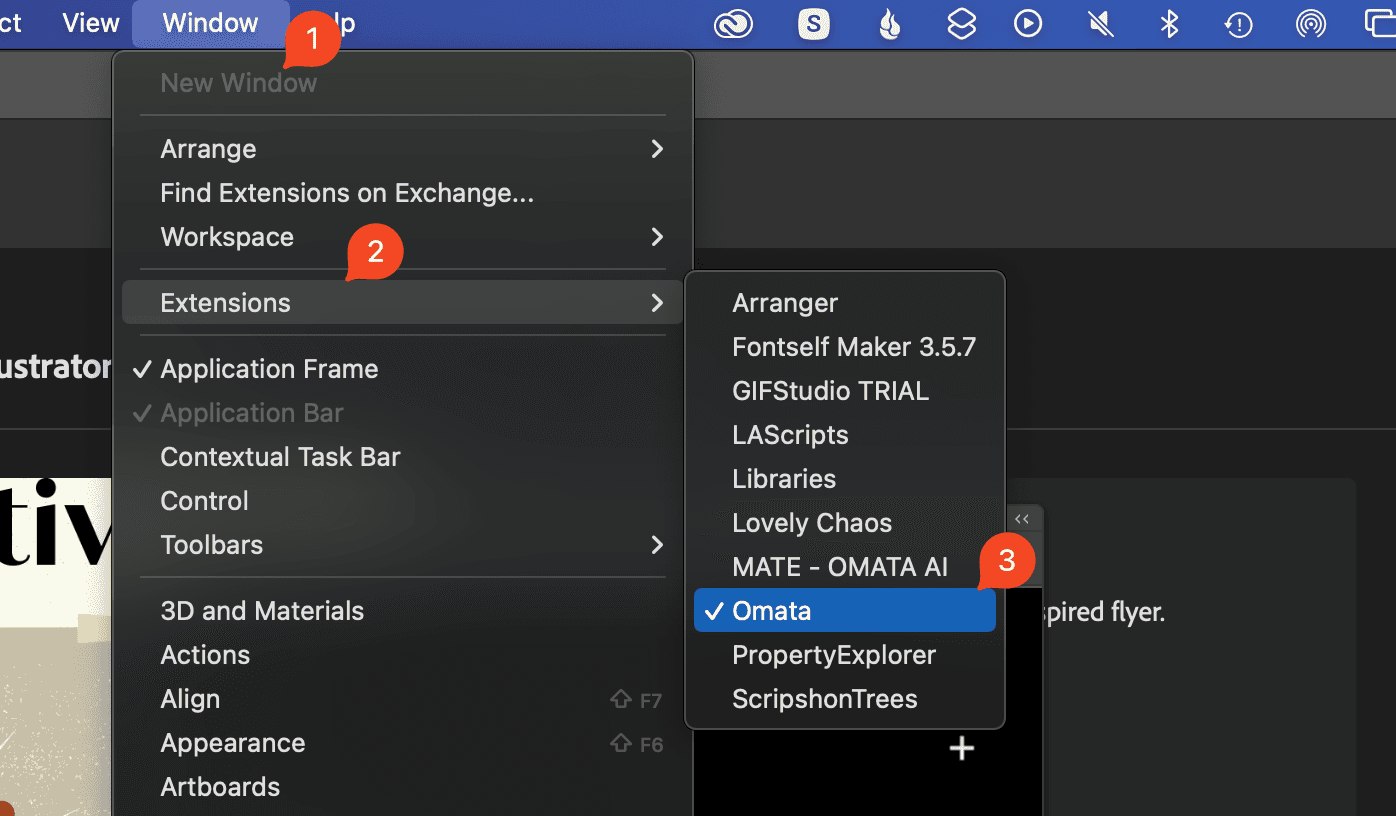Open MATE - OMATA AI extension

point(845,567)
